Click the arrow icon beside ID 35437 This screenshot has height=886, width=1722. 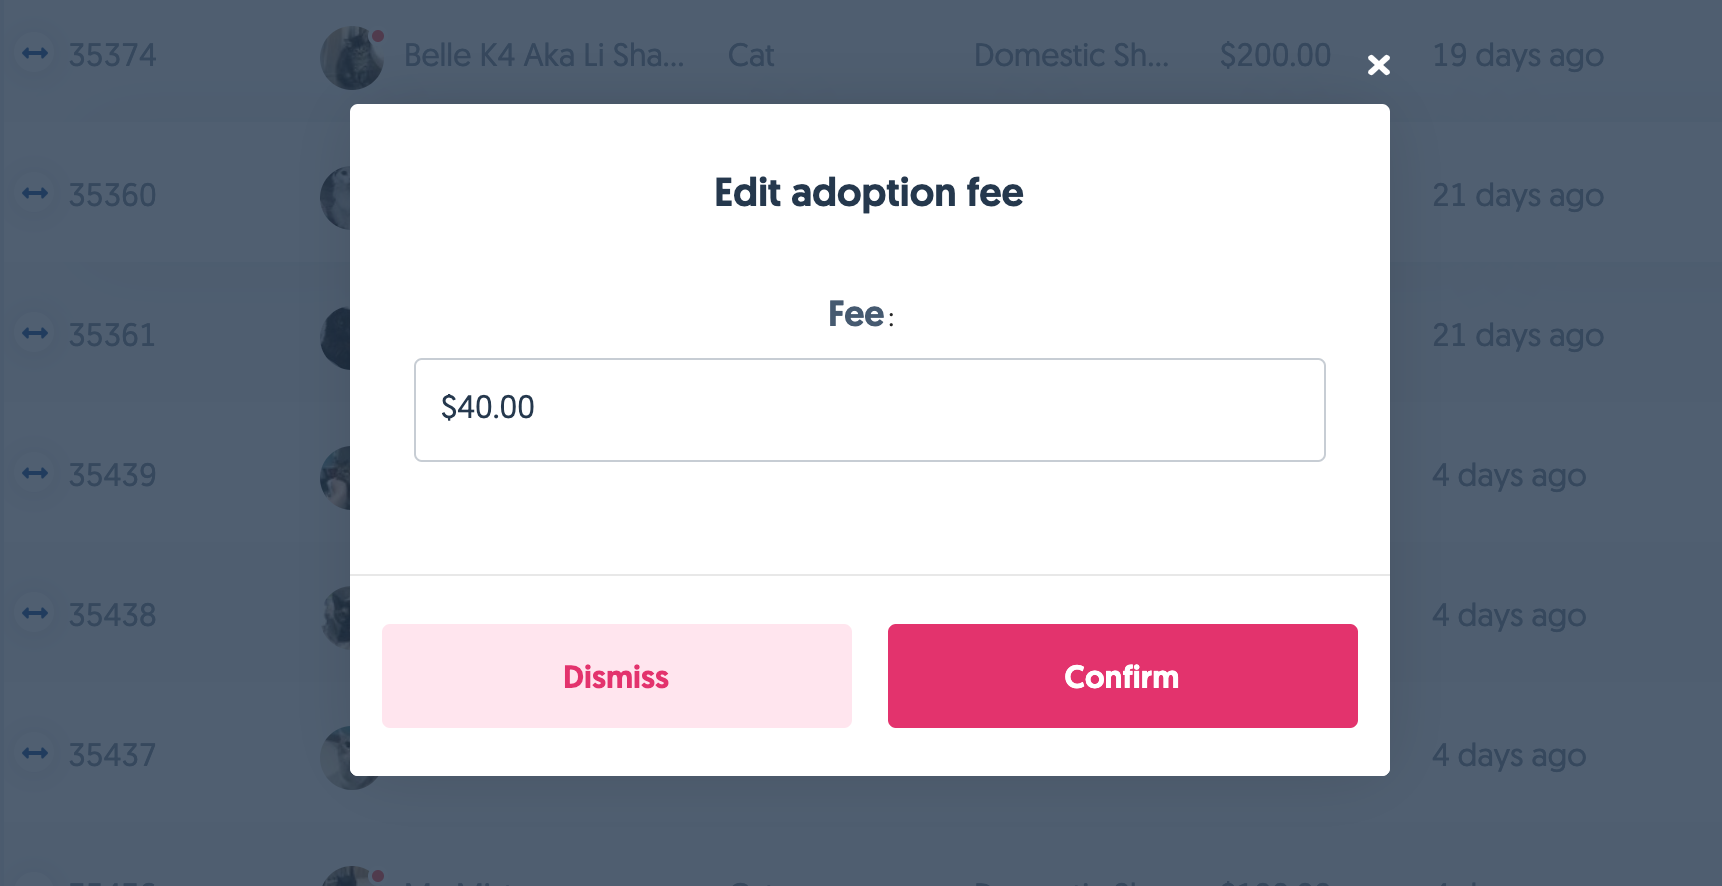click(x=36, y=753)
